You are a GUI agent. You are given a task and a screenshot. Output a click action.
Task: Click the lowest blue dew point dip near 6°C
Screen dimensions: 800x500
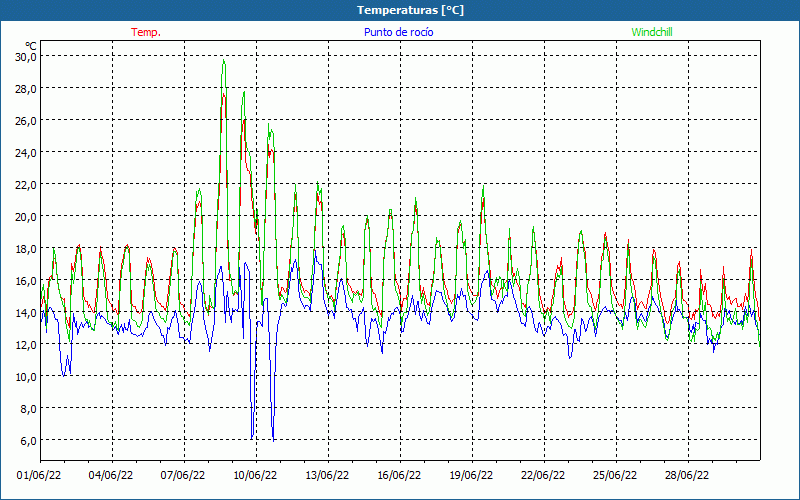click(x=273, y=440)
